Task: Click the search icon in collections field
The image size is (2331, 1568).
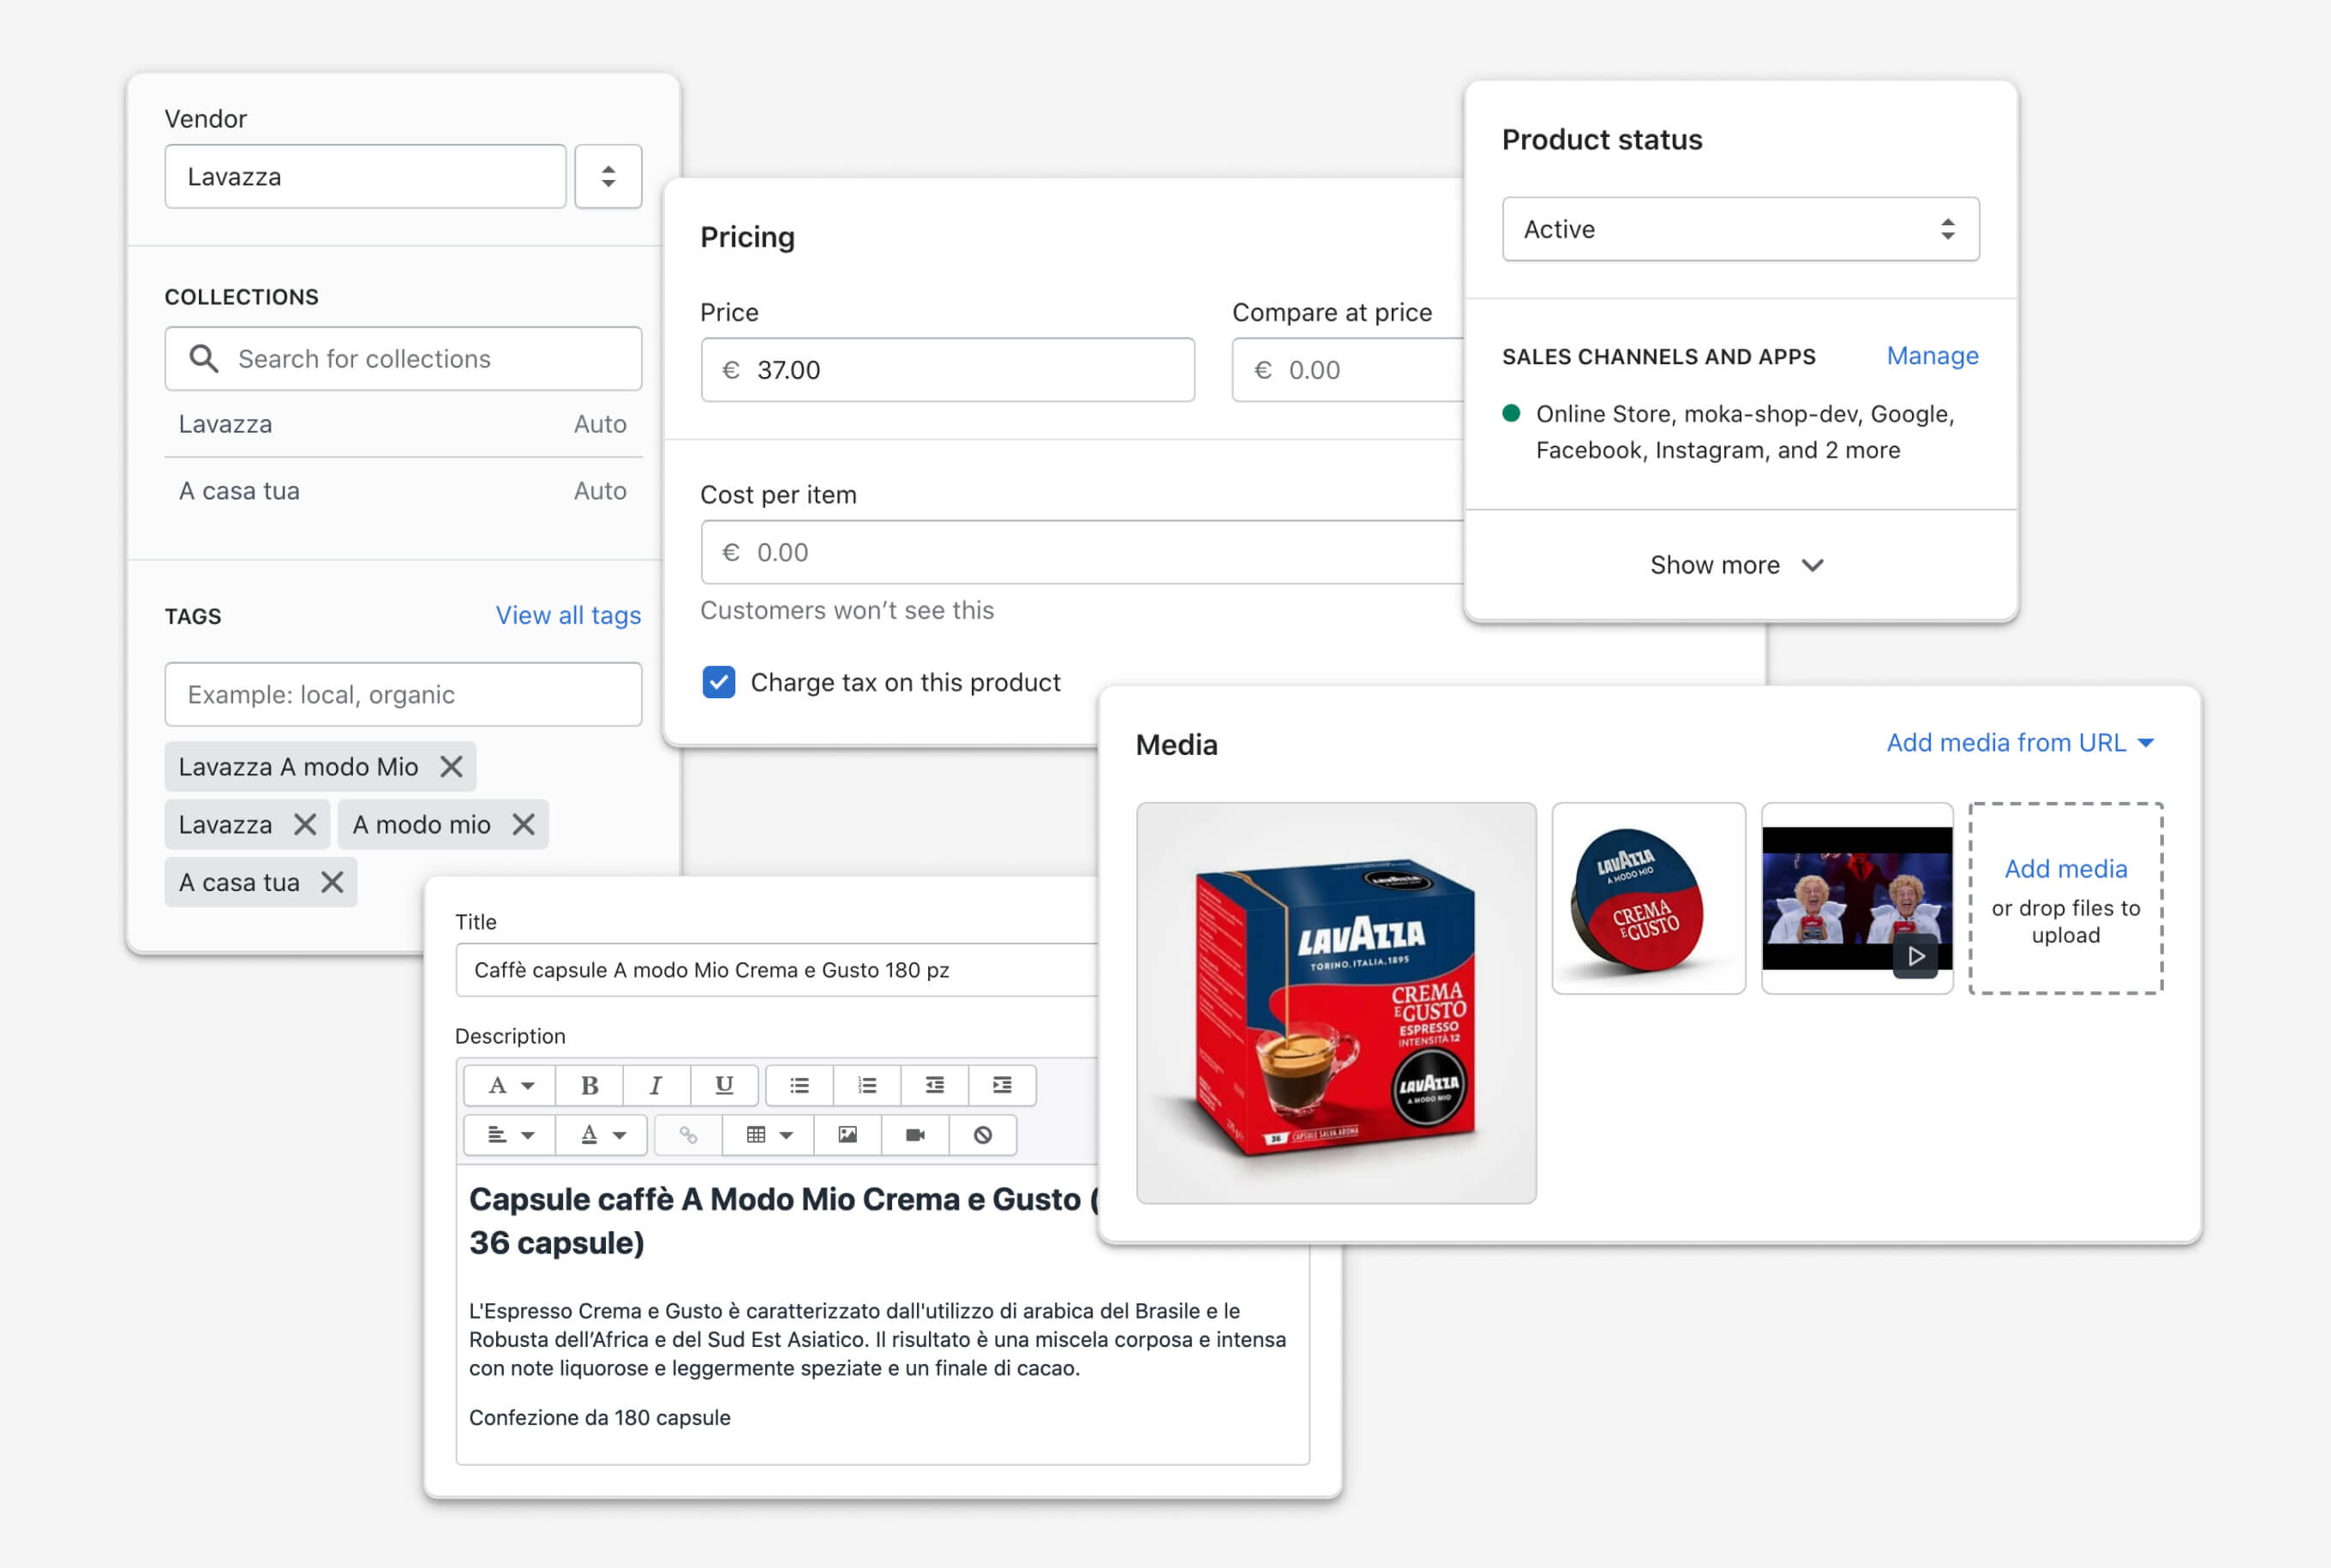Action: pyautogui.click(x=204, y=359)
